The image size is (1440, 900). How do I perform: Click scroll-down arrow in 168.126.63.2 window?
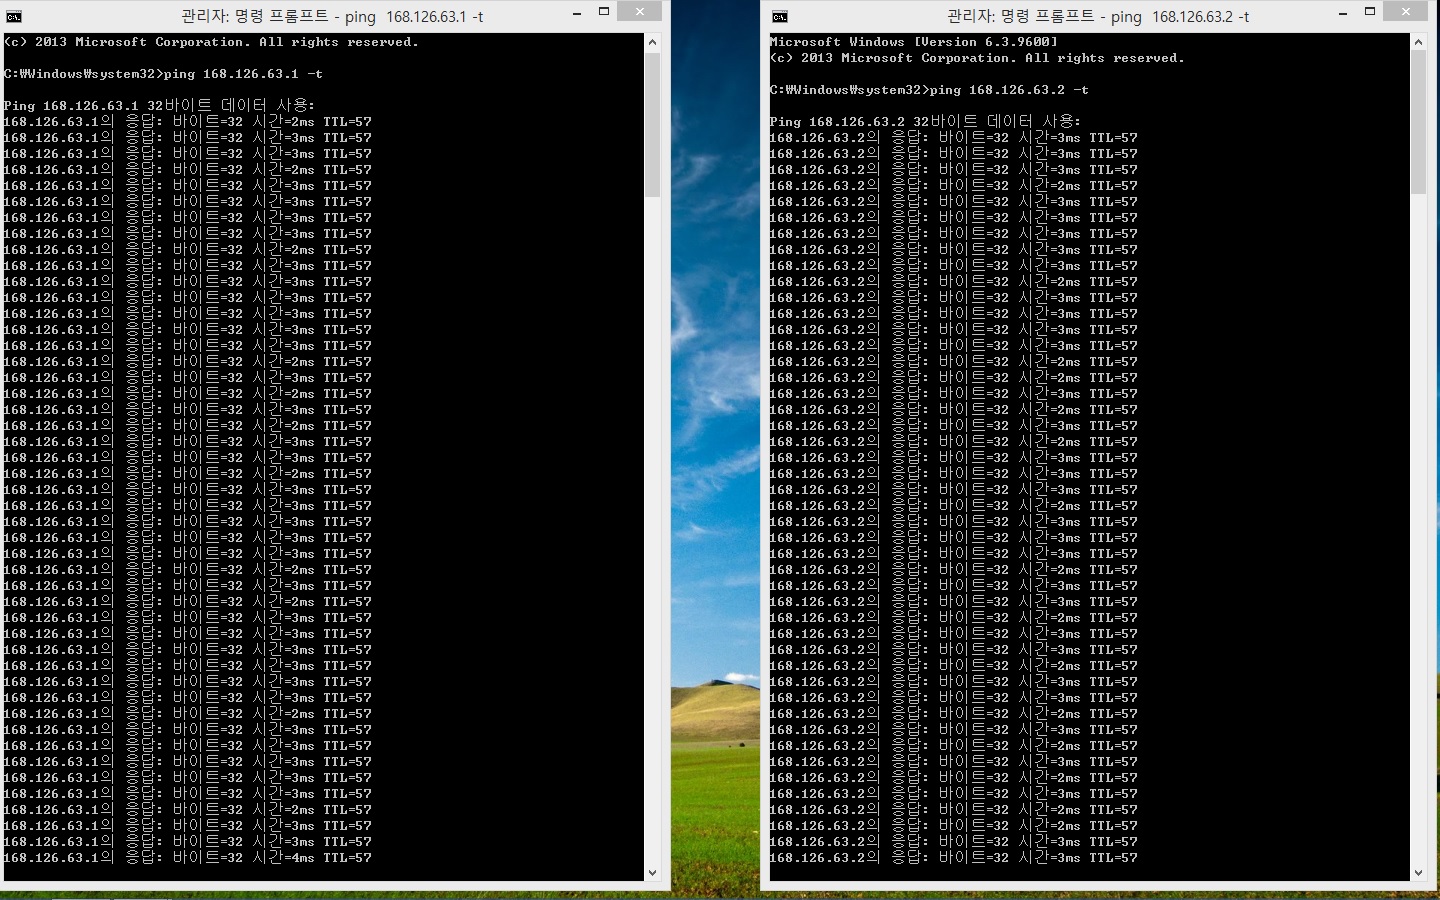pyautogui.click(x=1418, y=873)
